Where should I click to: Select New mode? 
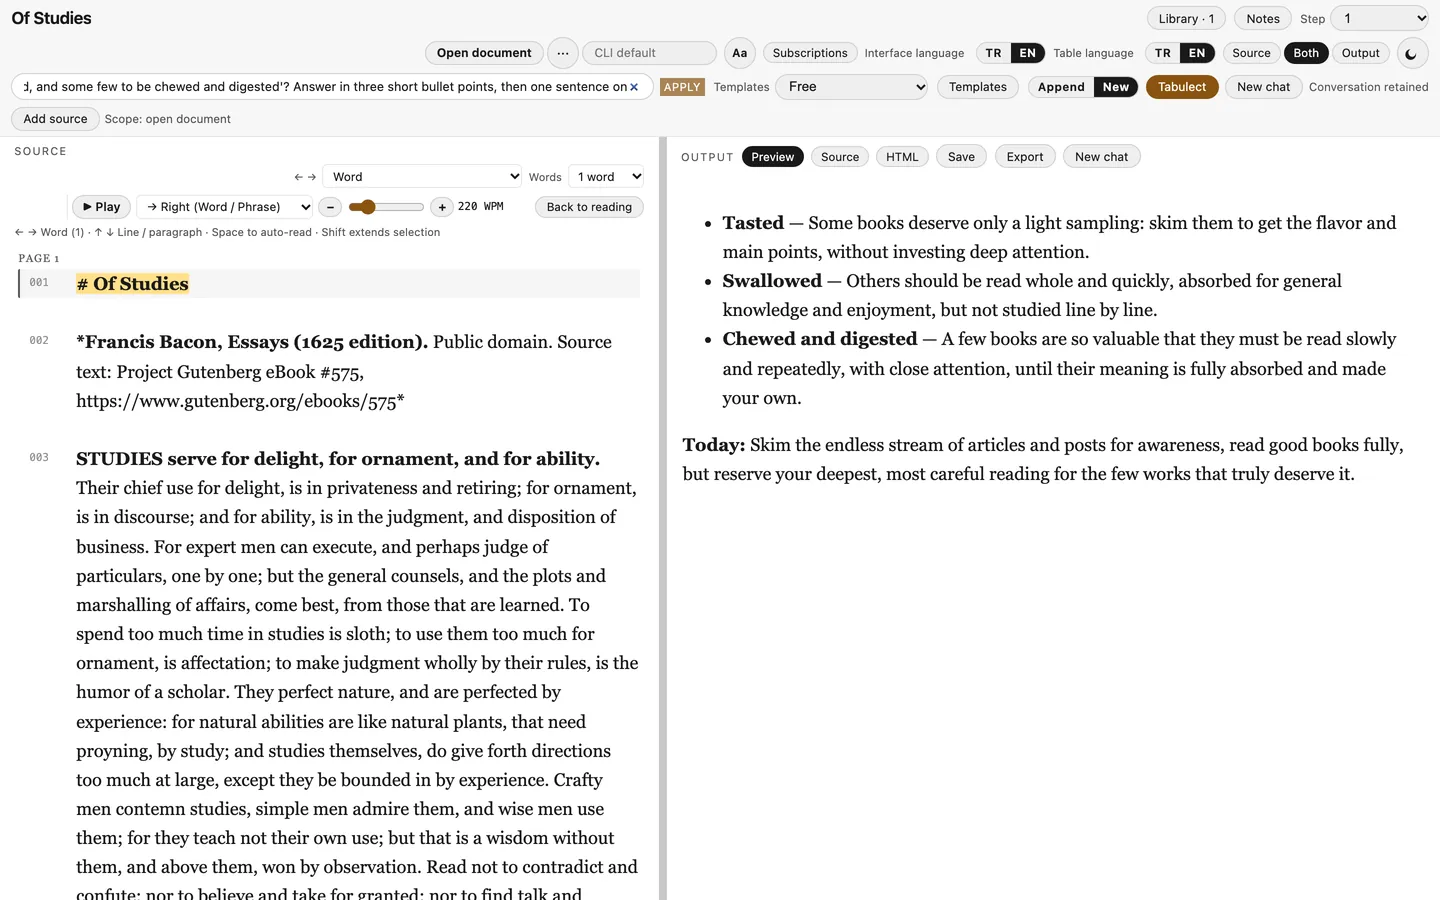1116,87
